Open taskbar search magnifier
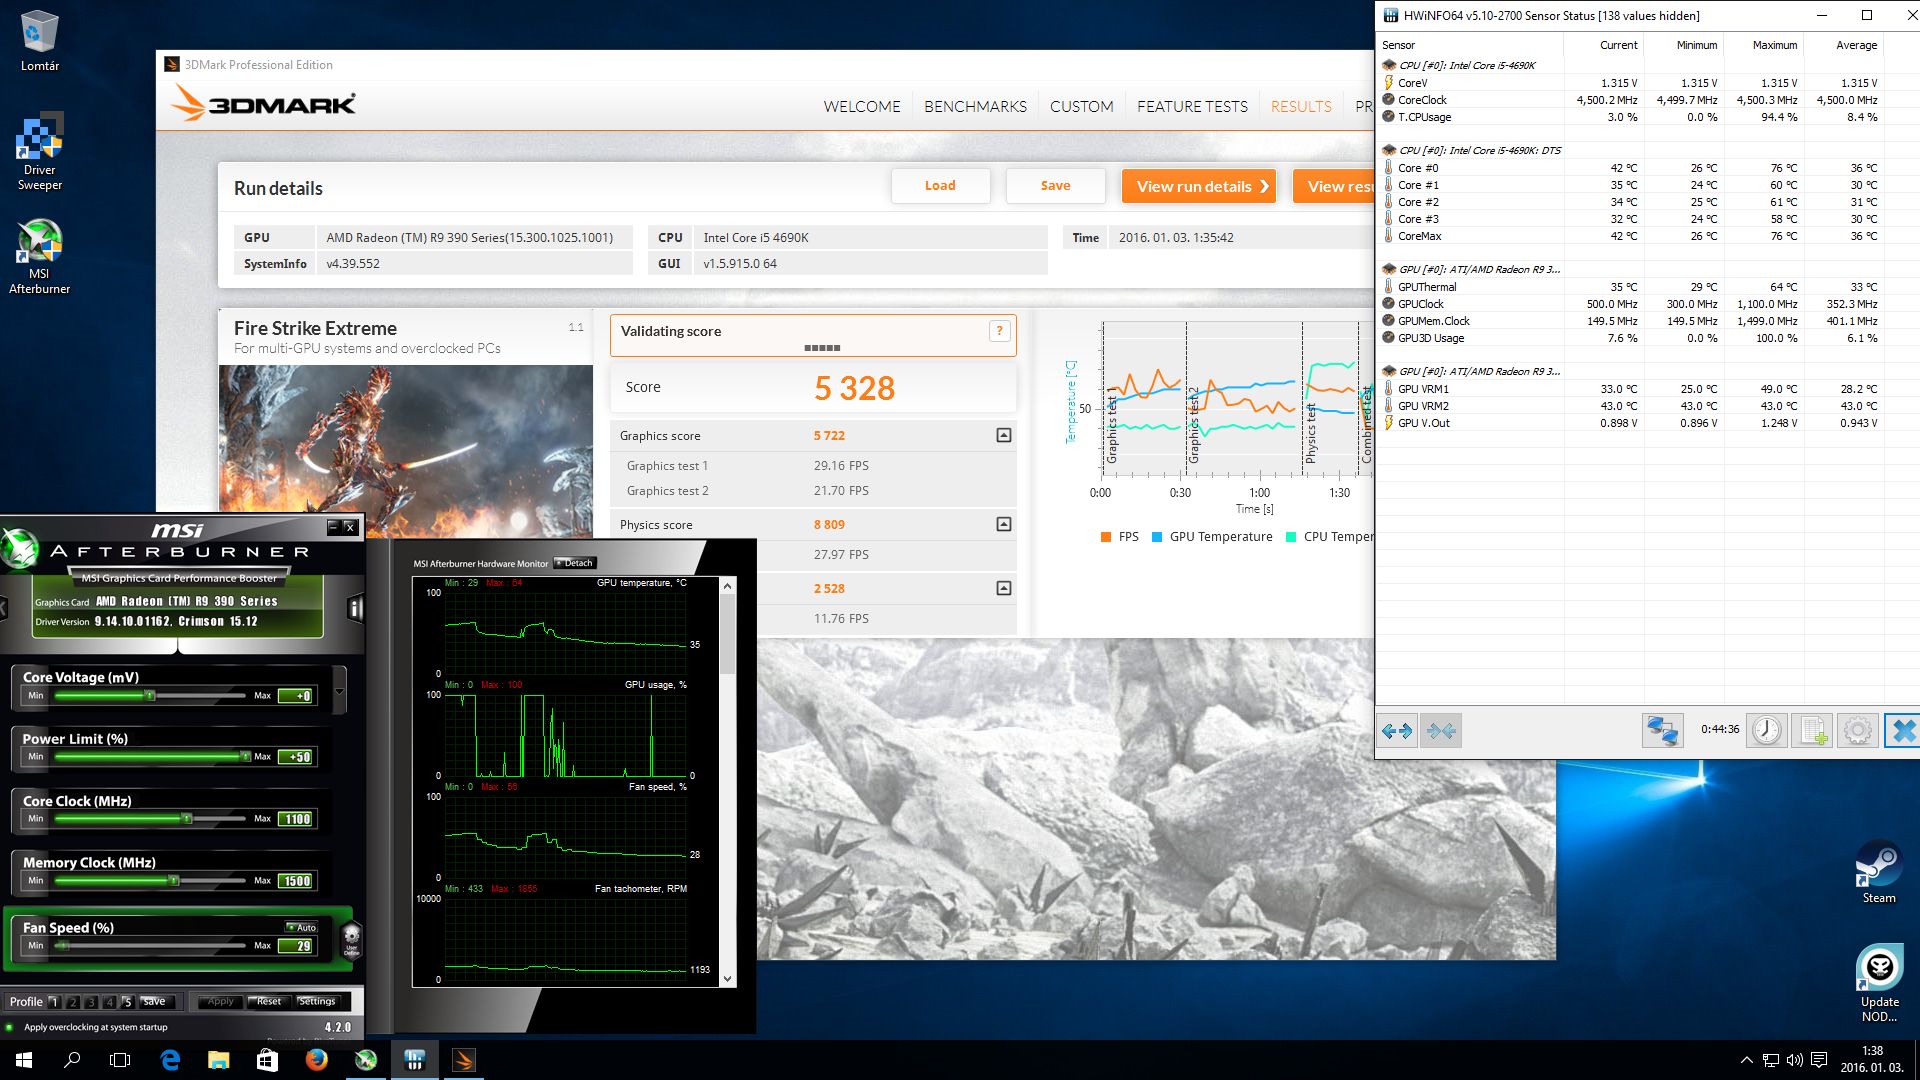 (x=72, y=1060)
